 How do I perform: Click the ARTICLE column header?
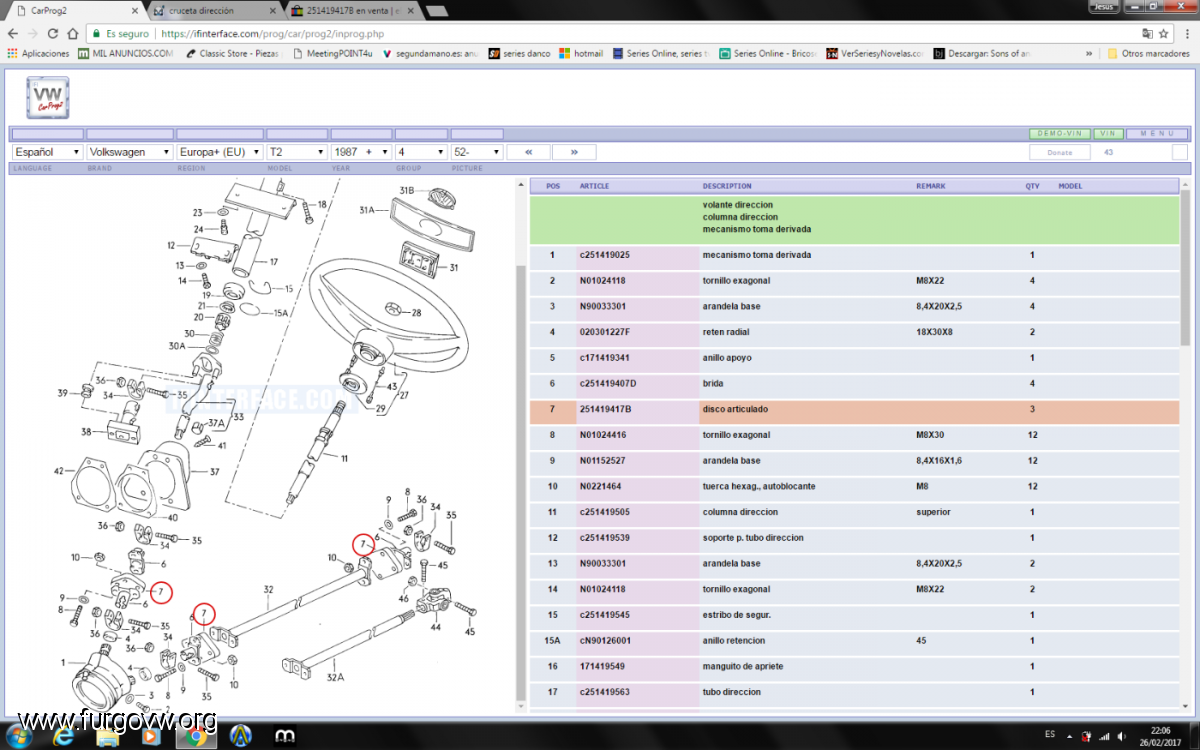pyautogui.click(x=594, y=186)
